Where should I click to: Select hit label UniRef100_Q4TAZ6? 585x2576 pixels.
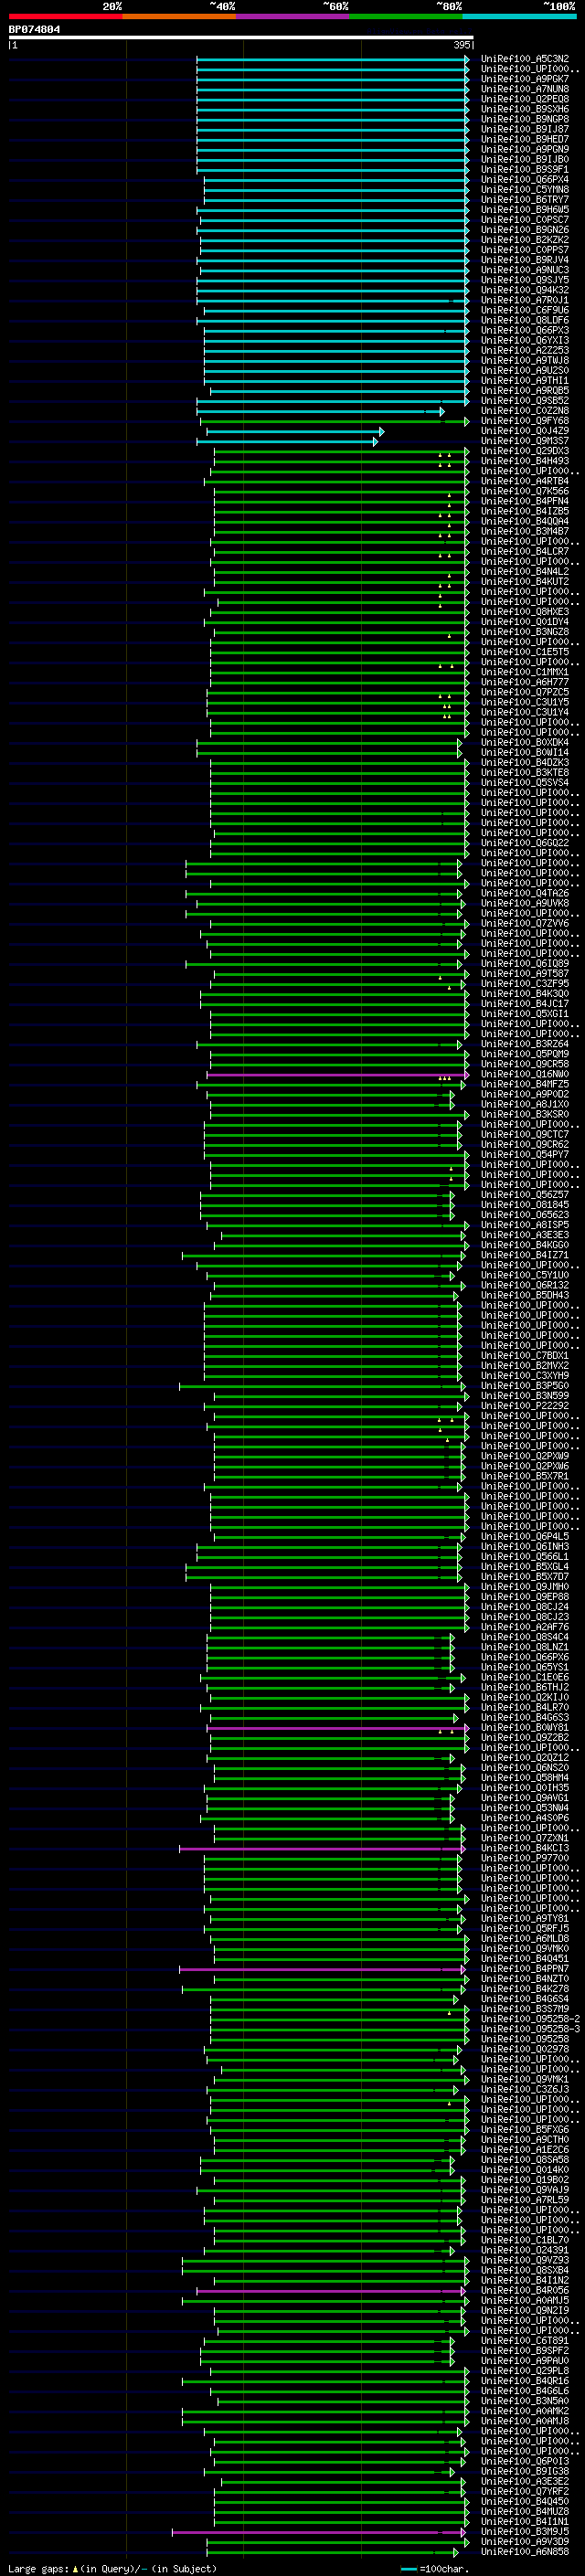(x=525, y=894)
